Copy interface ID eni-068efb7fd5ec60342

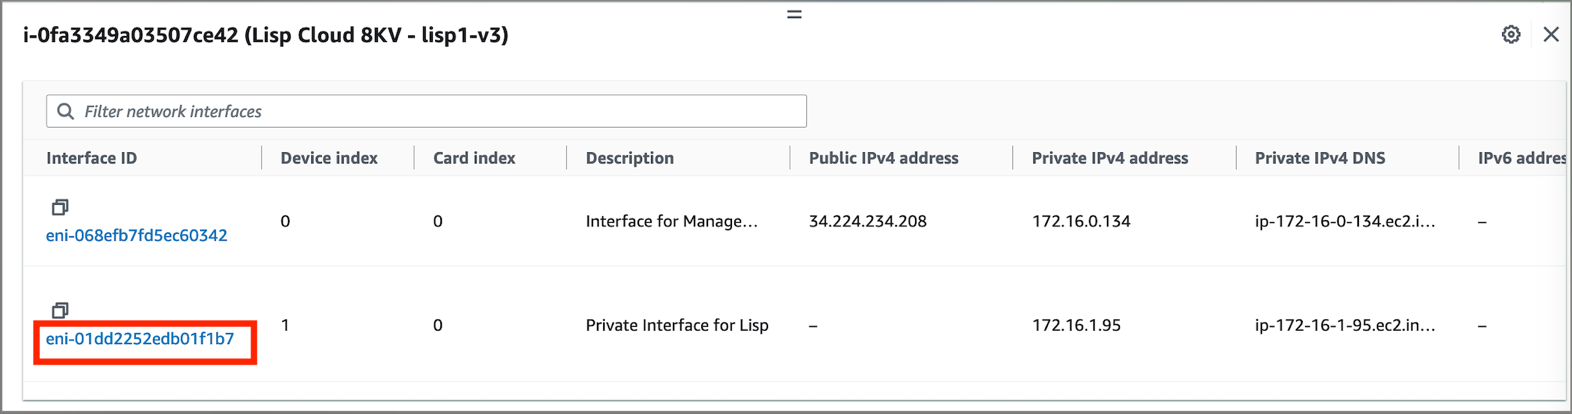point(60,207)
